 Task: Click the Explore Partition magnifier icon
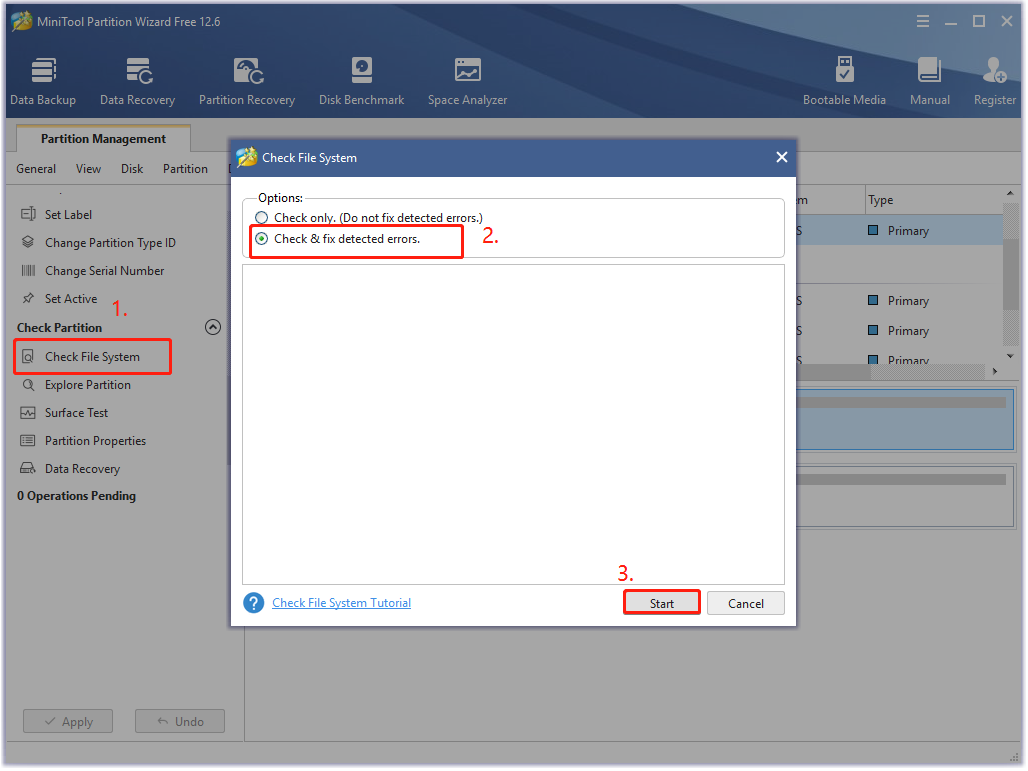(x=28, y=385)
